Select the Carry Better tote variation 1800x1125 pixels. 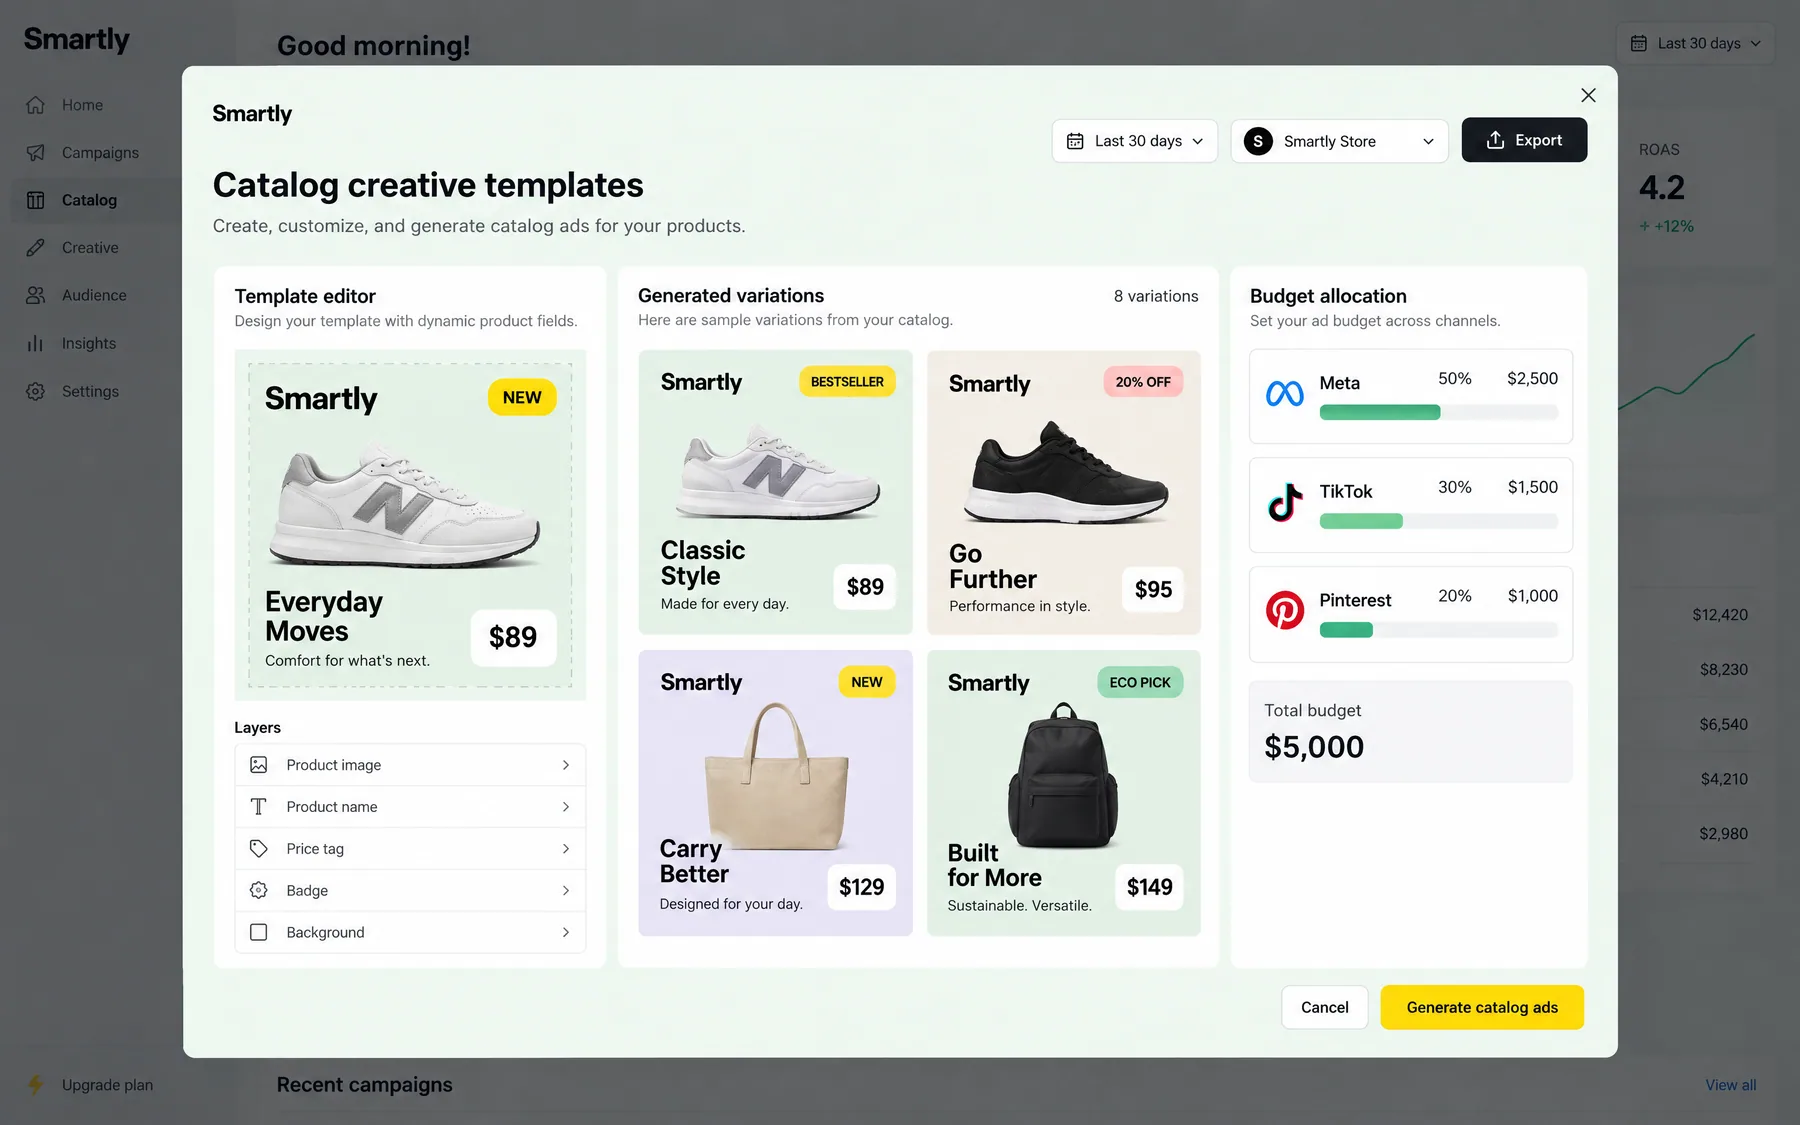(775, 793)
